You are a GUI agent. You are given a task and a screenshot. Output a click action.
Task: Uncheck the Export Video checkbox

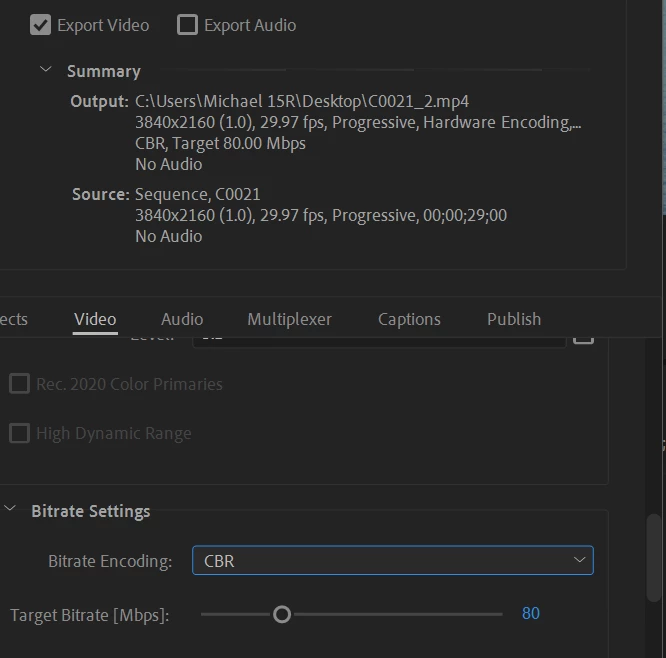[x=40, y=25]
